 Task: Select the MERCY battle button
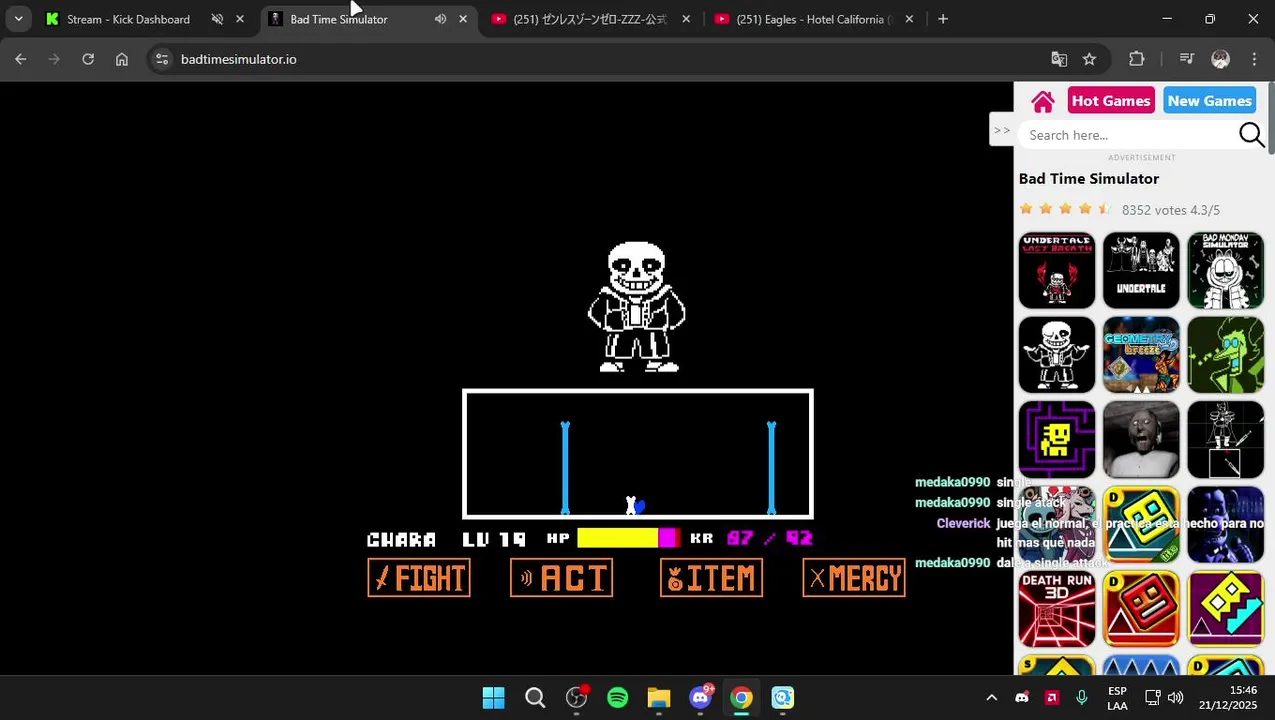pos(854,577)
